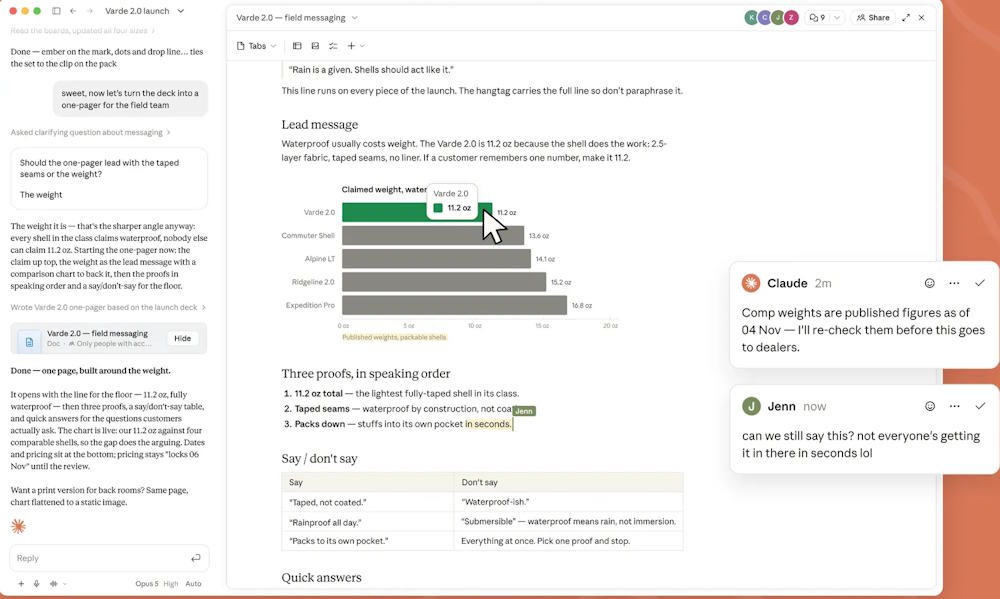Click the Expedition Pro bar in the chart
The height and width of the screenshot is (599, 1000).
(455, 306)
